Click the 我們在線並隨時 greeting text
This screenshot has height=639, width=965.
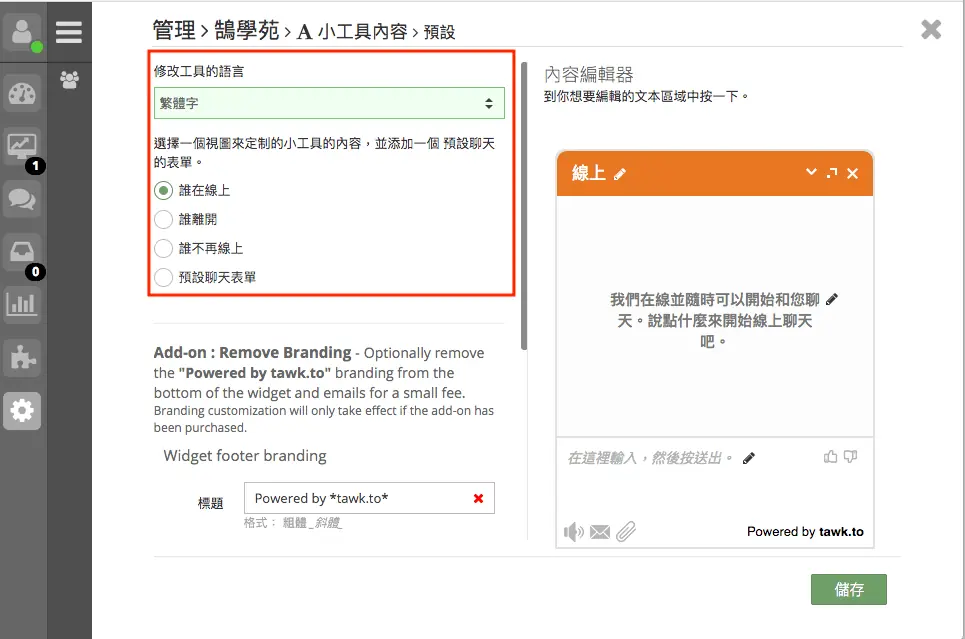(x=715, y=320)
